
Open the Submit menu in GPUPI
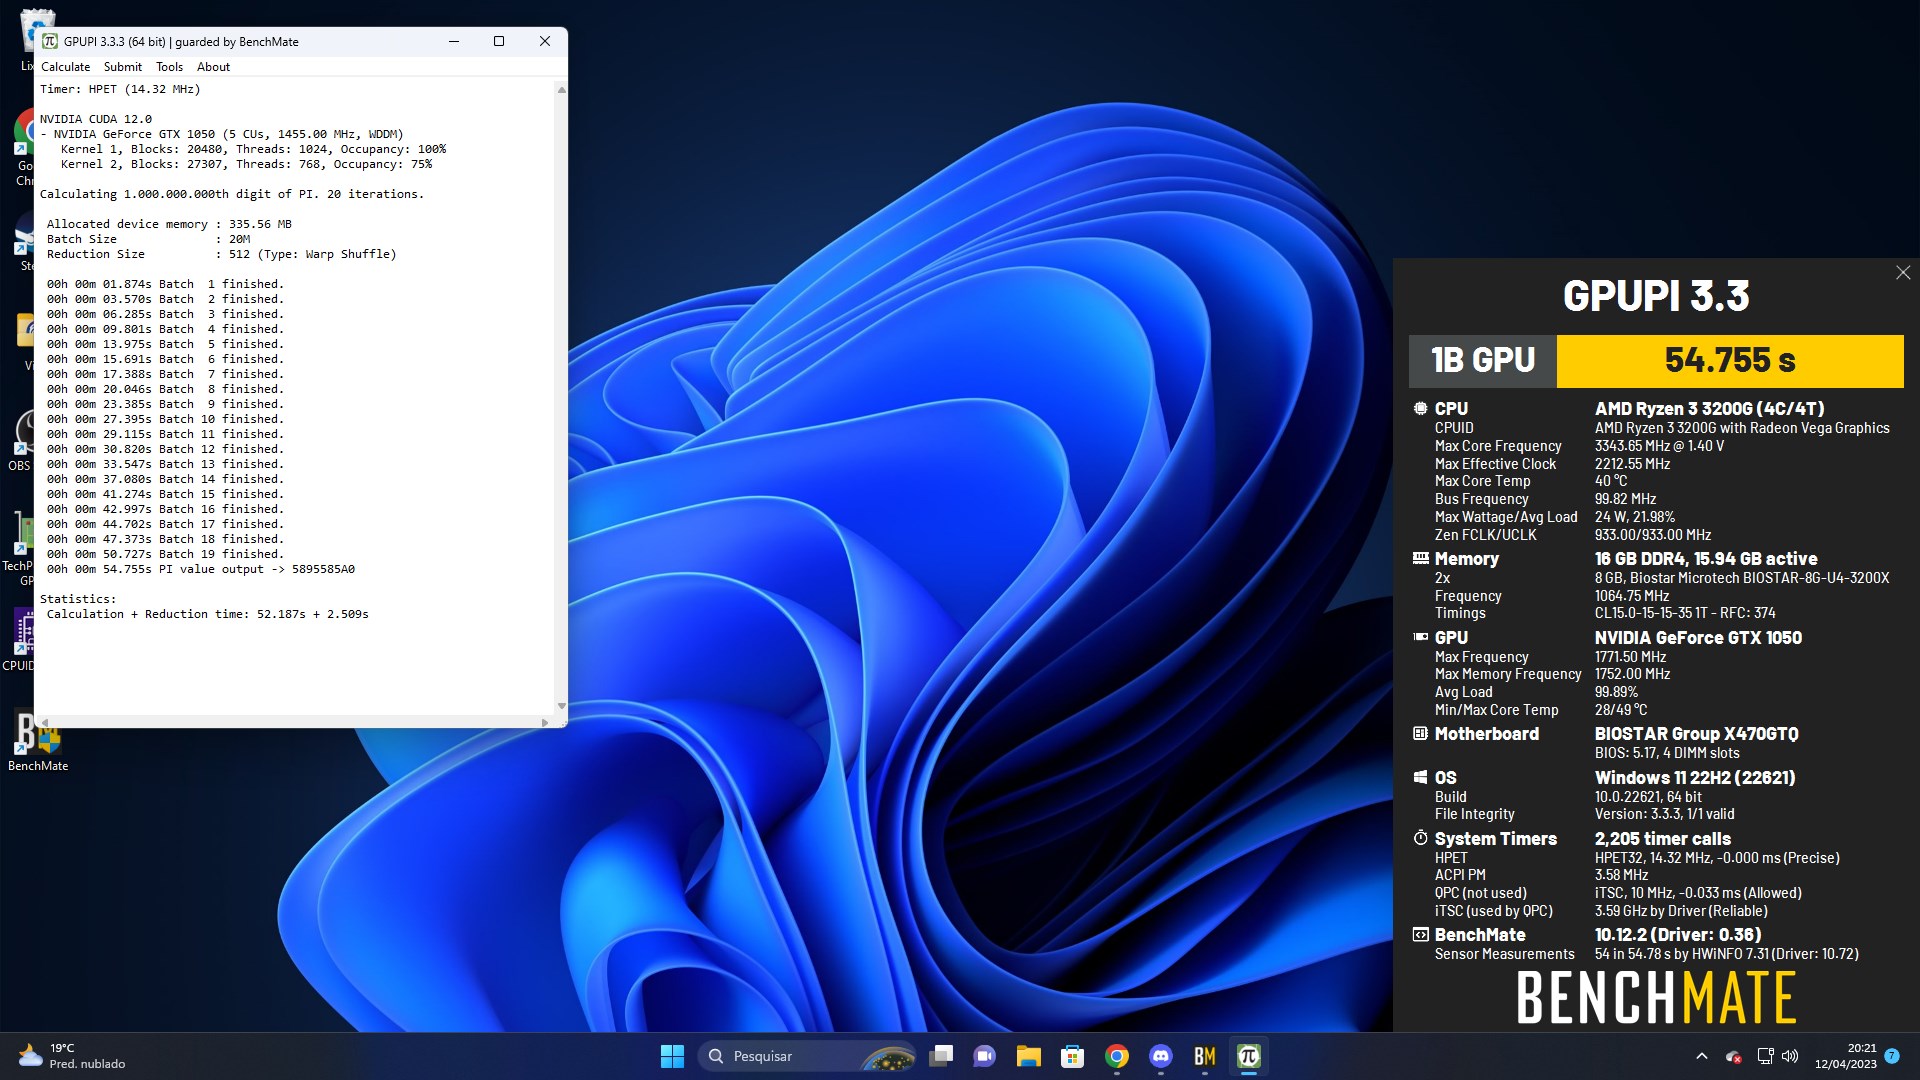[x=123, y=67]
